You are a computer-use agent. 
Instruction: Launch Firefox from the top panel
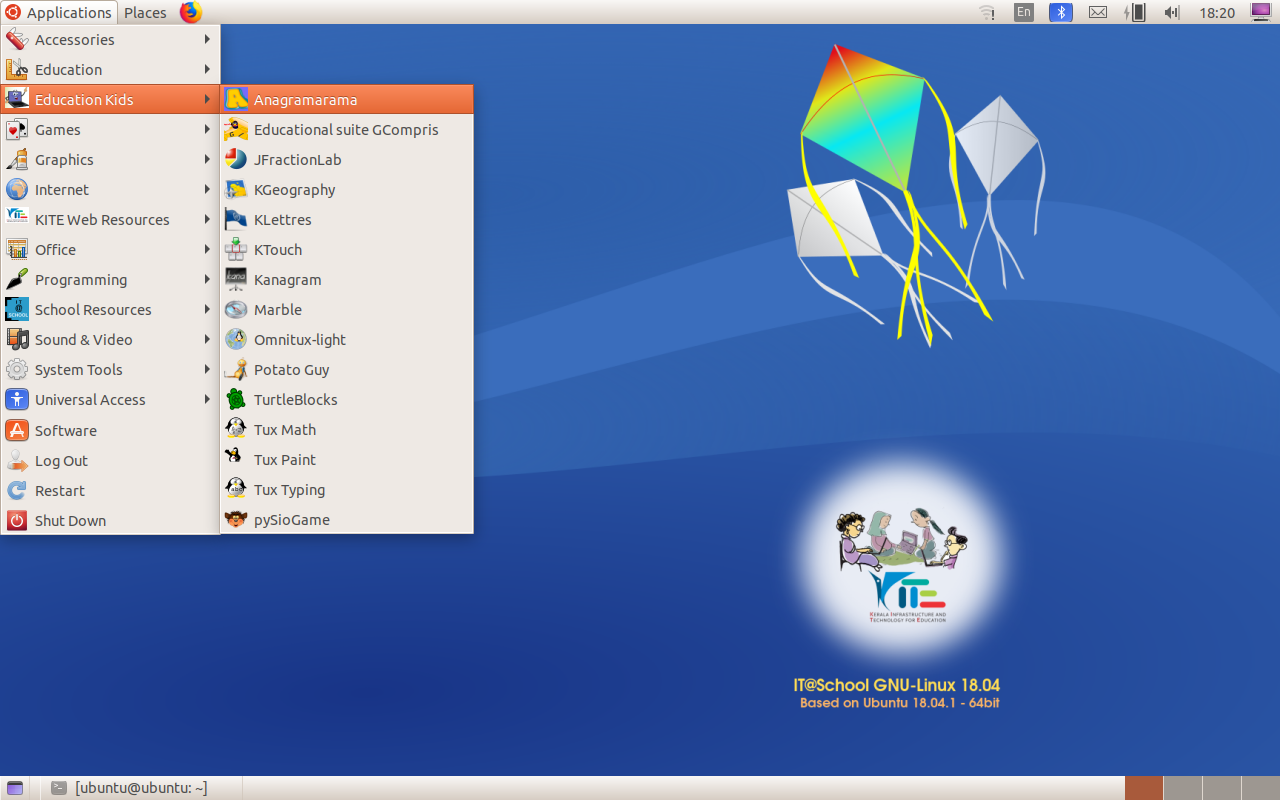click(x=190, y=12)
